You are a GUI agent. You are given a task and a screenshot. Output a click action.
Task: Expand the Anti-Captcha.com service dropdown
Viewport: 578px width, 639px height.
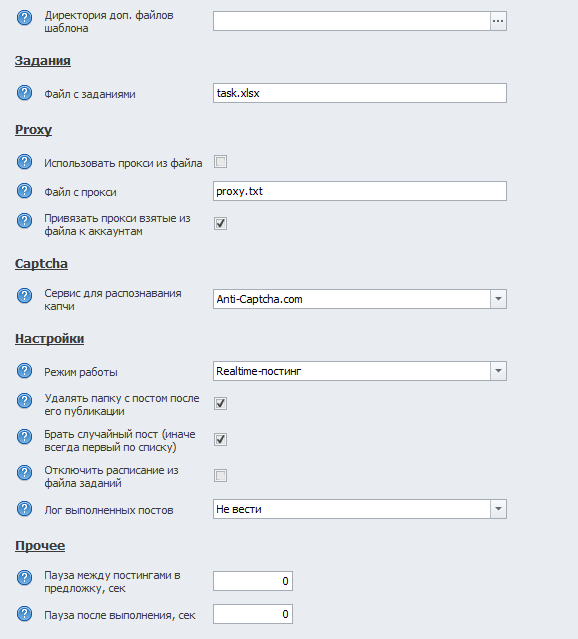[x=498, y=299]
